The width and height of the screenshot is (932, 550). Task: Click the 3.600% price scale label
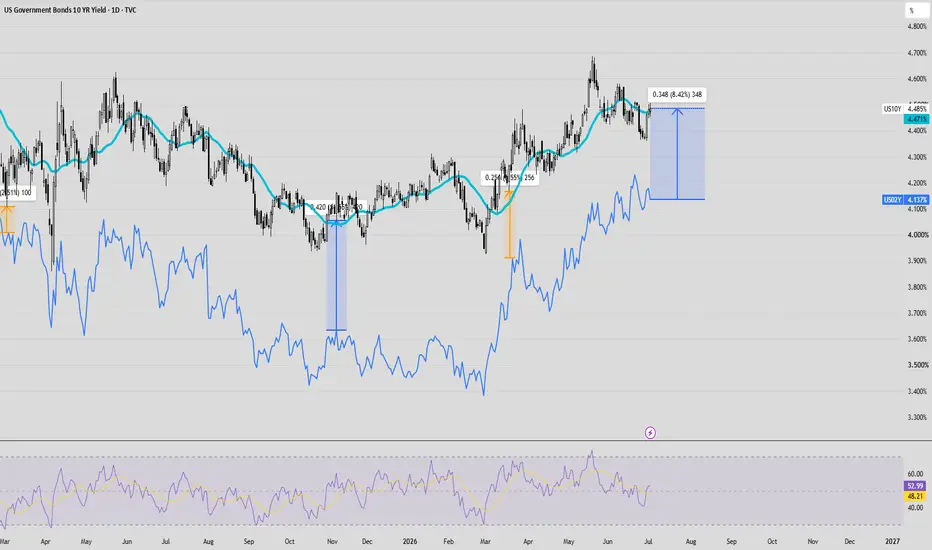[x=916, y=339]
